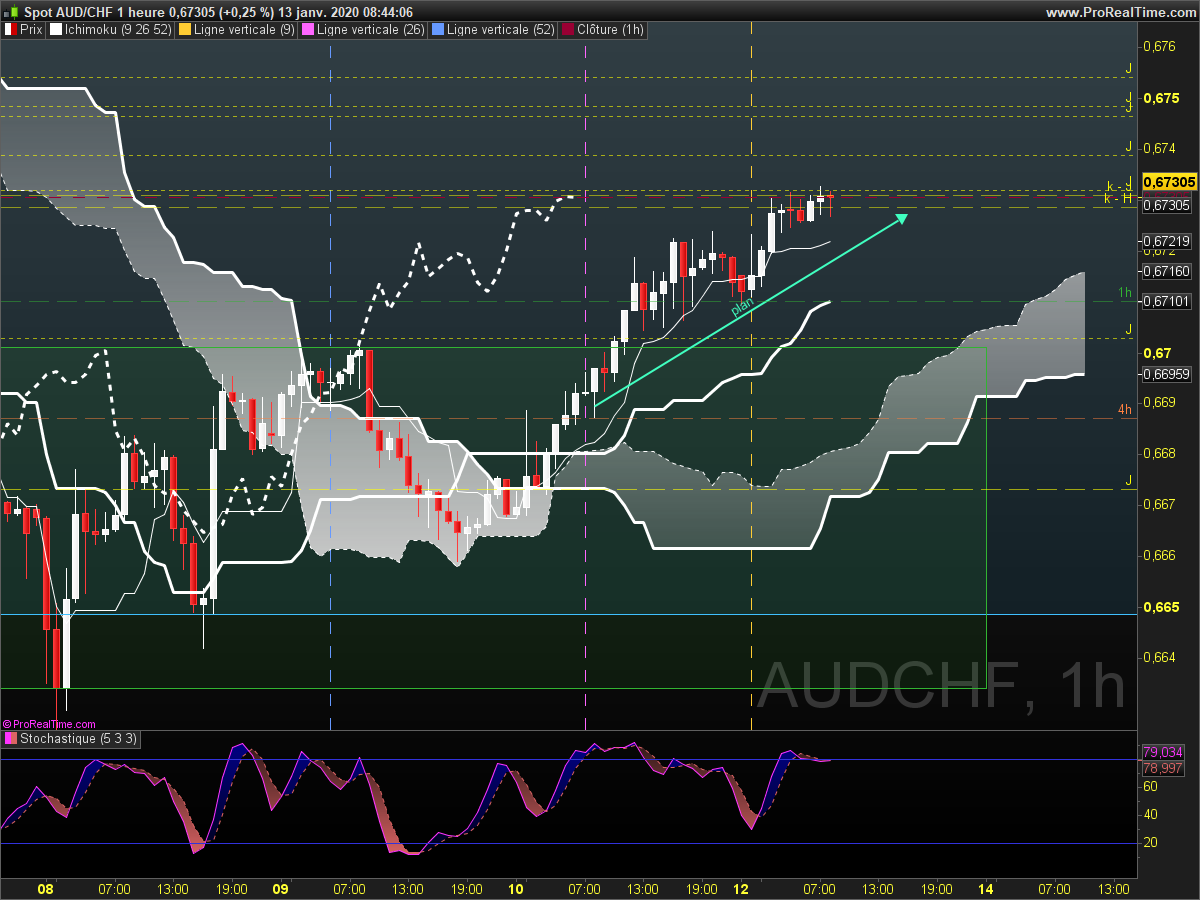The width and height of the screenshot is (1200, 900).
Task: Click the date label 09 on time axis
Action: click(281, 888)
